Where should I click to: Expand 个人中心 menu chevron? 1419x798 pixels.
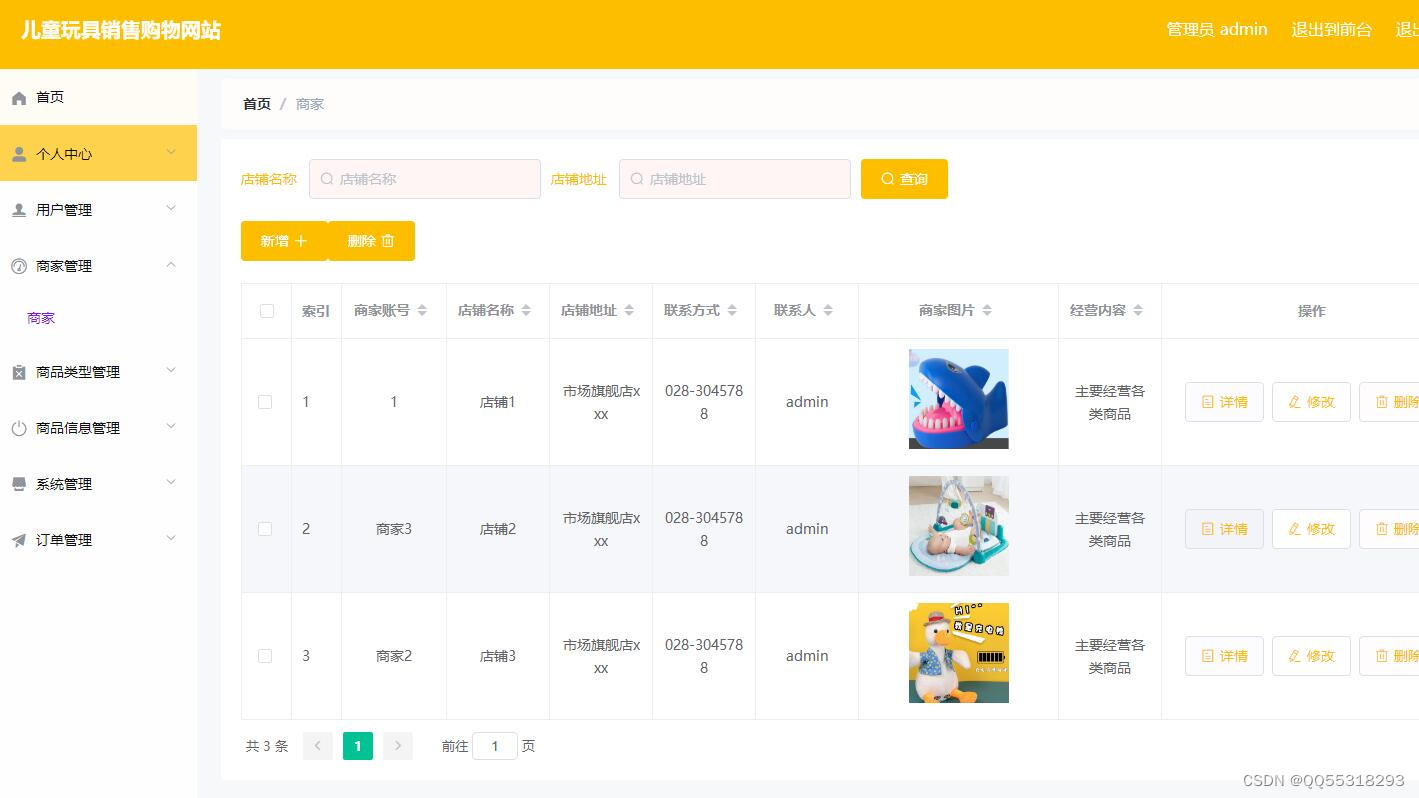tap(171, 152)
